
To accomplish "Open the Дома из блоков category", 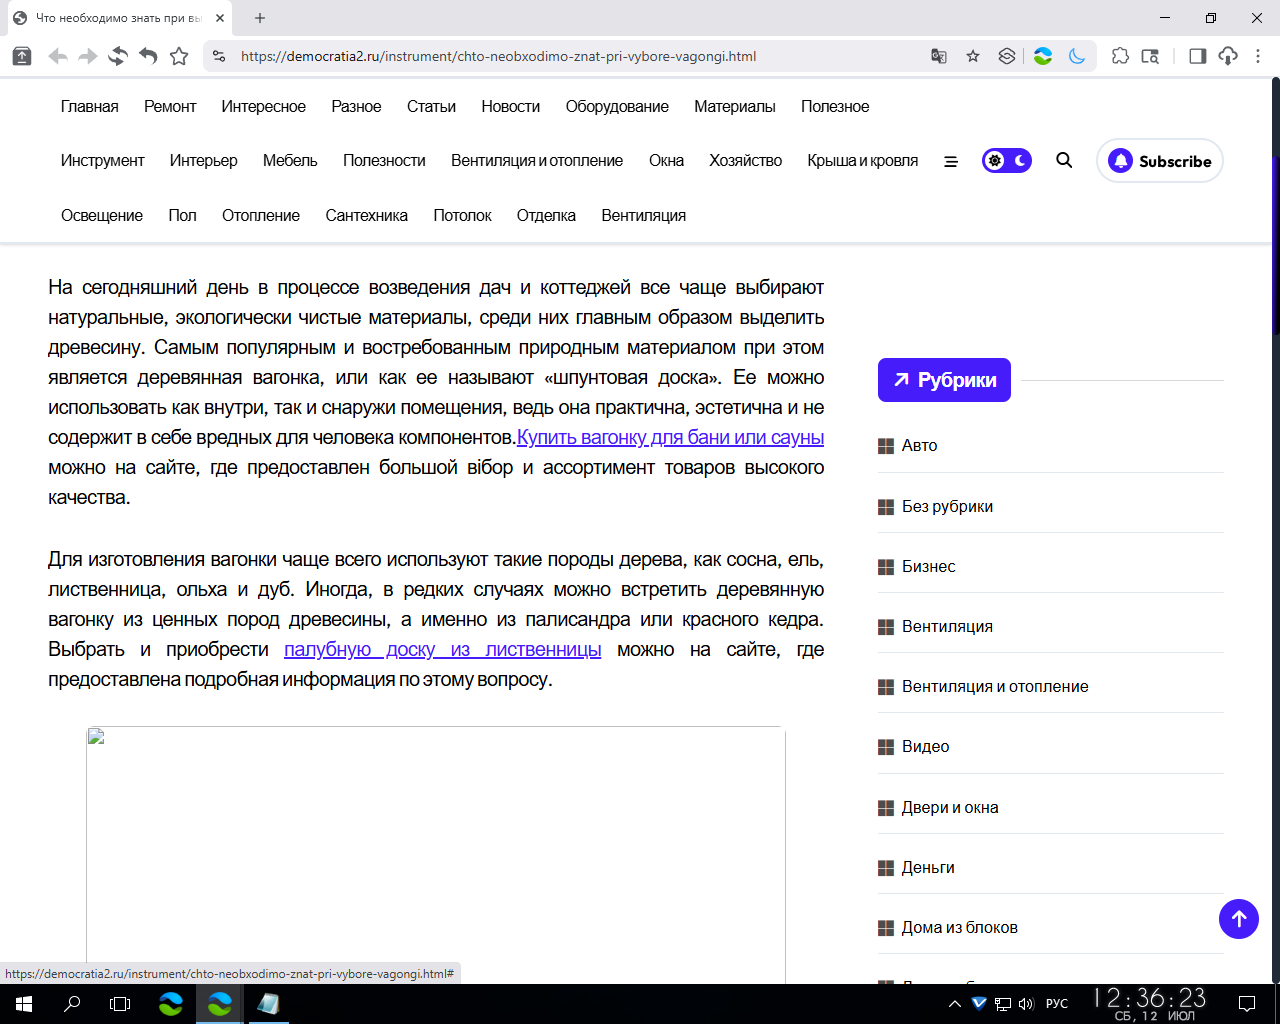I will pos(960,927).
